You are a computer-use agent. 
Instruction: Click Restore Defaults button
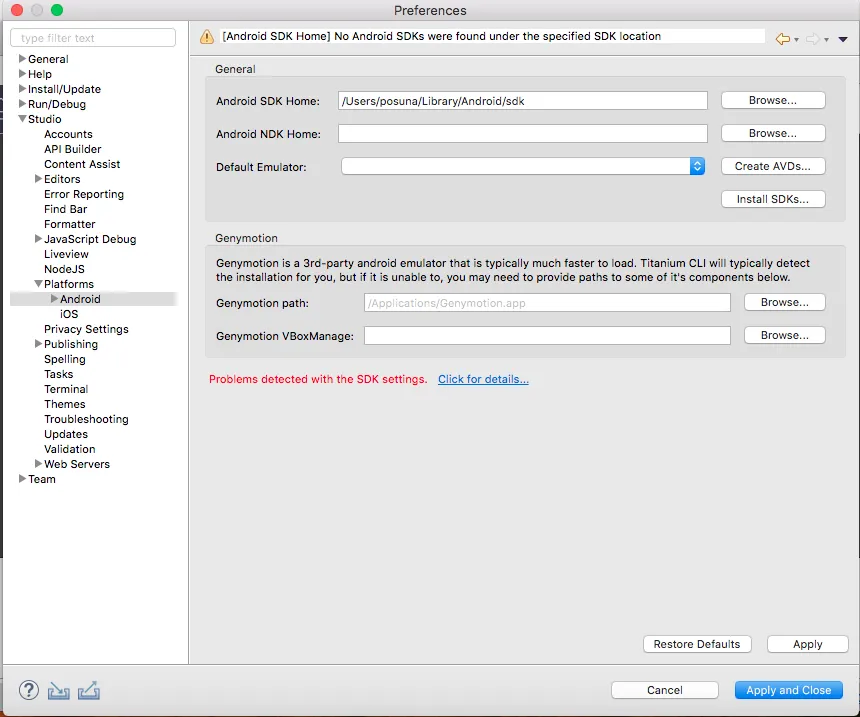pos(697,644)
